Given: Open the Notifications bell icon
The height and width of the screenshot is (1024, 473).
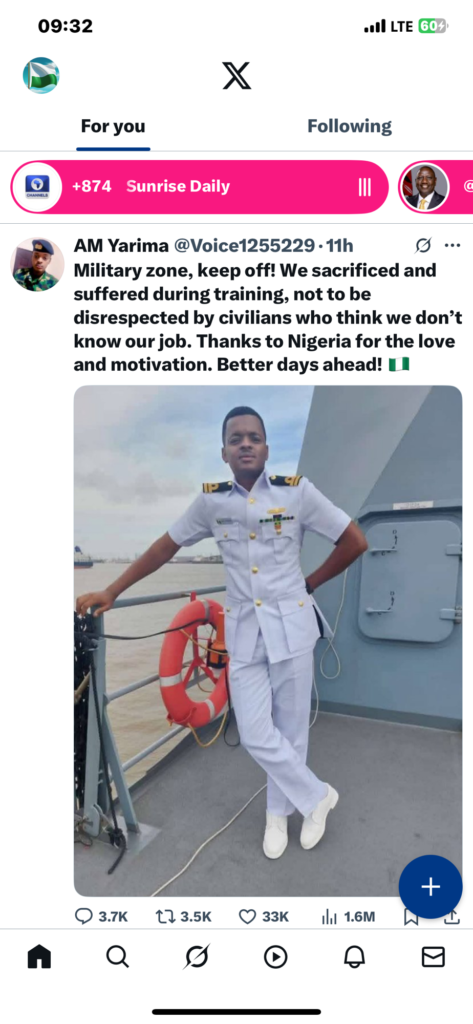Looking at the screenshot, I should pyautogui.click(x=354, y=957).
